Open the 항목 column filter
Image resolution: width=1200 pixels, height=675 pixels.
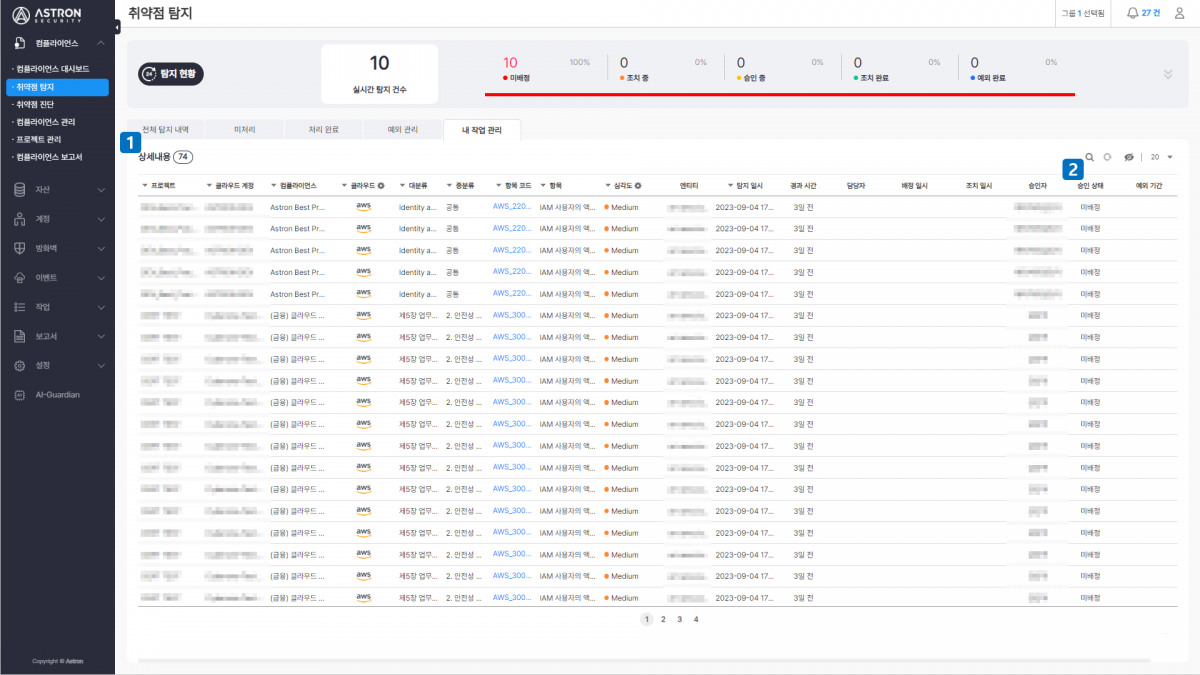543,186
